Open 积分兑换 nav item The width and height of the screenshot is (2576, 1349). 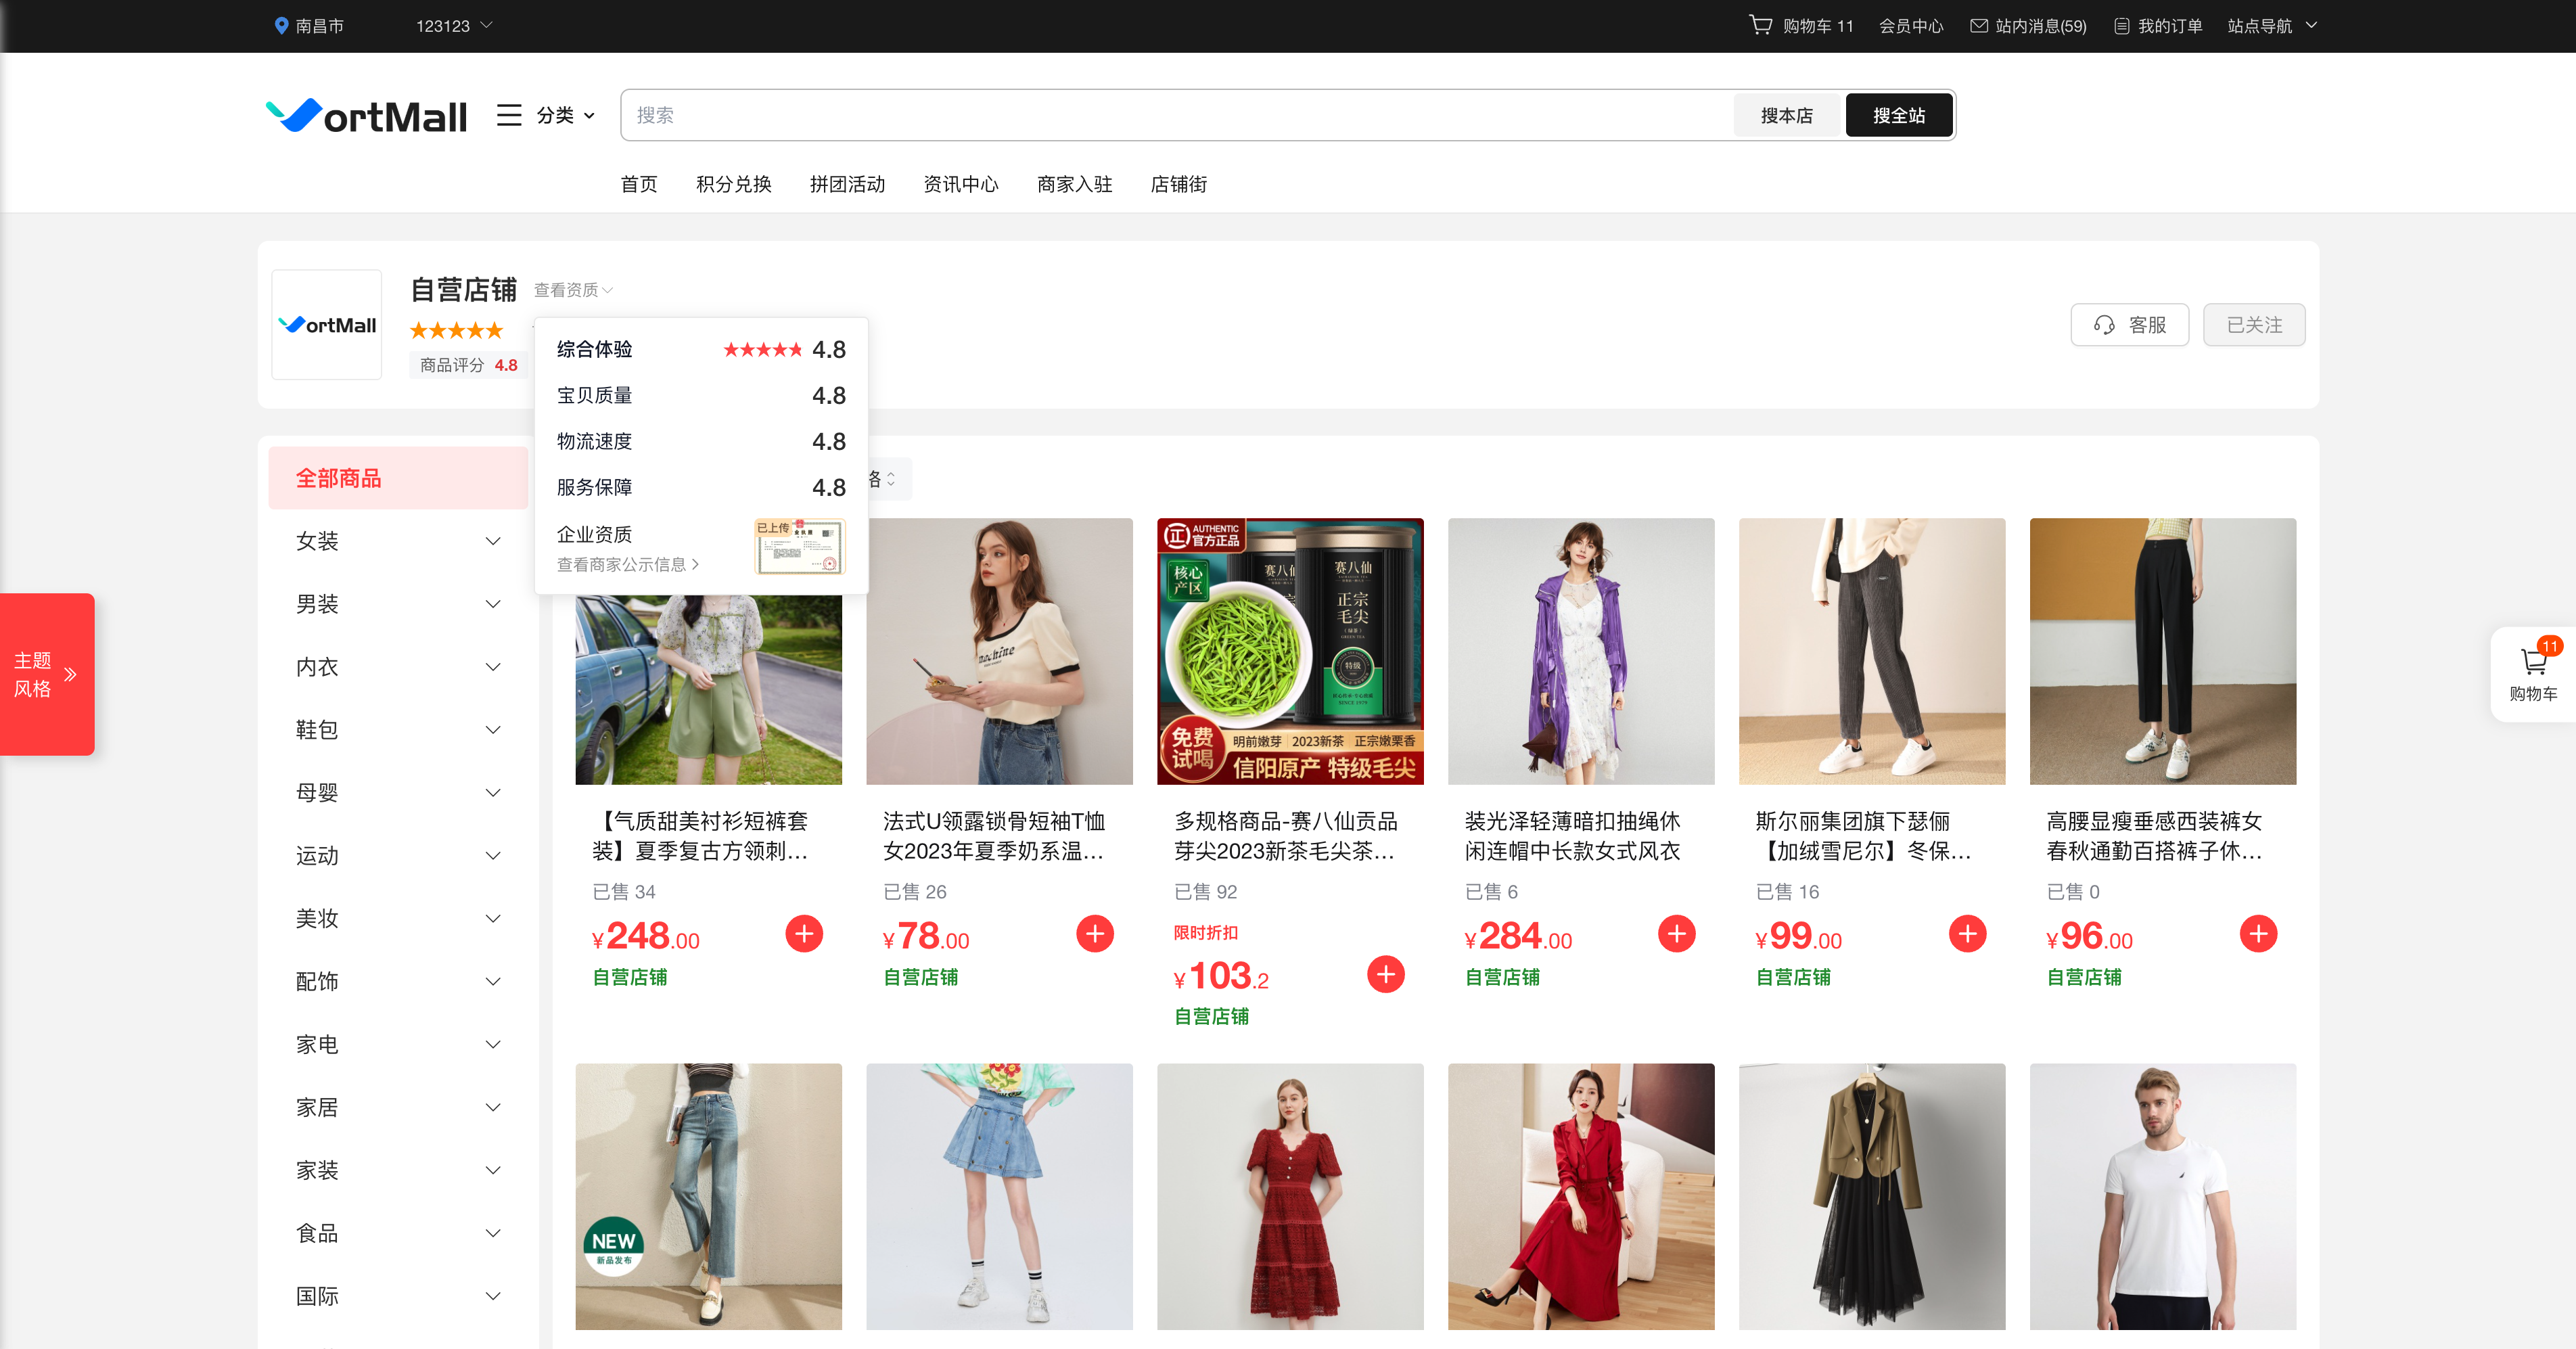tap(734, 184)
